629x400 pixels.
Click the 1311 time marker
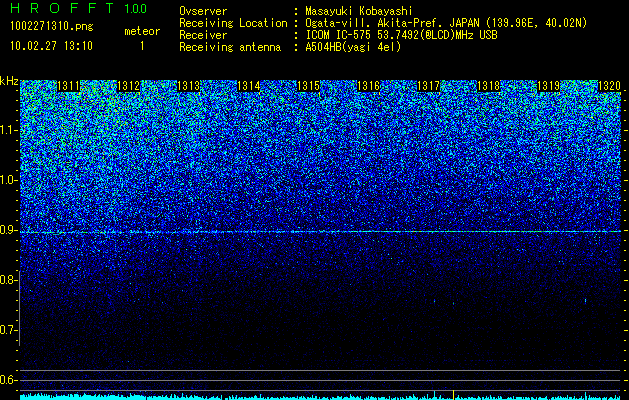pyautogui.click(x=69, y=86)
